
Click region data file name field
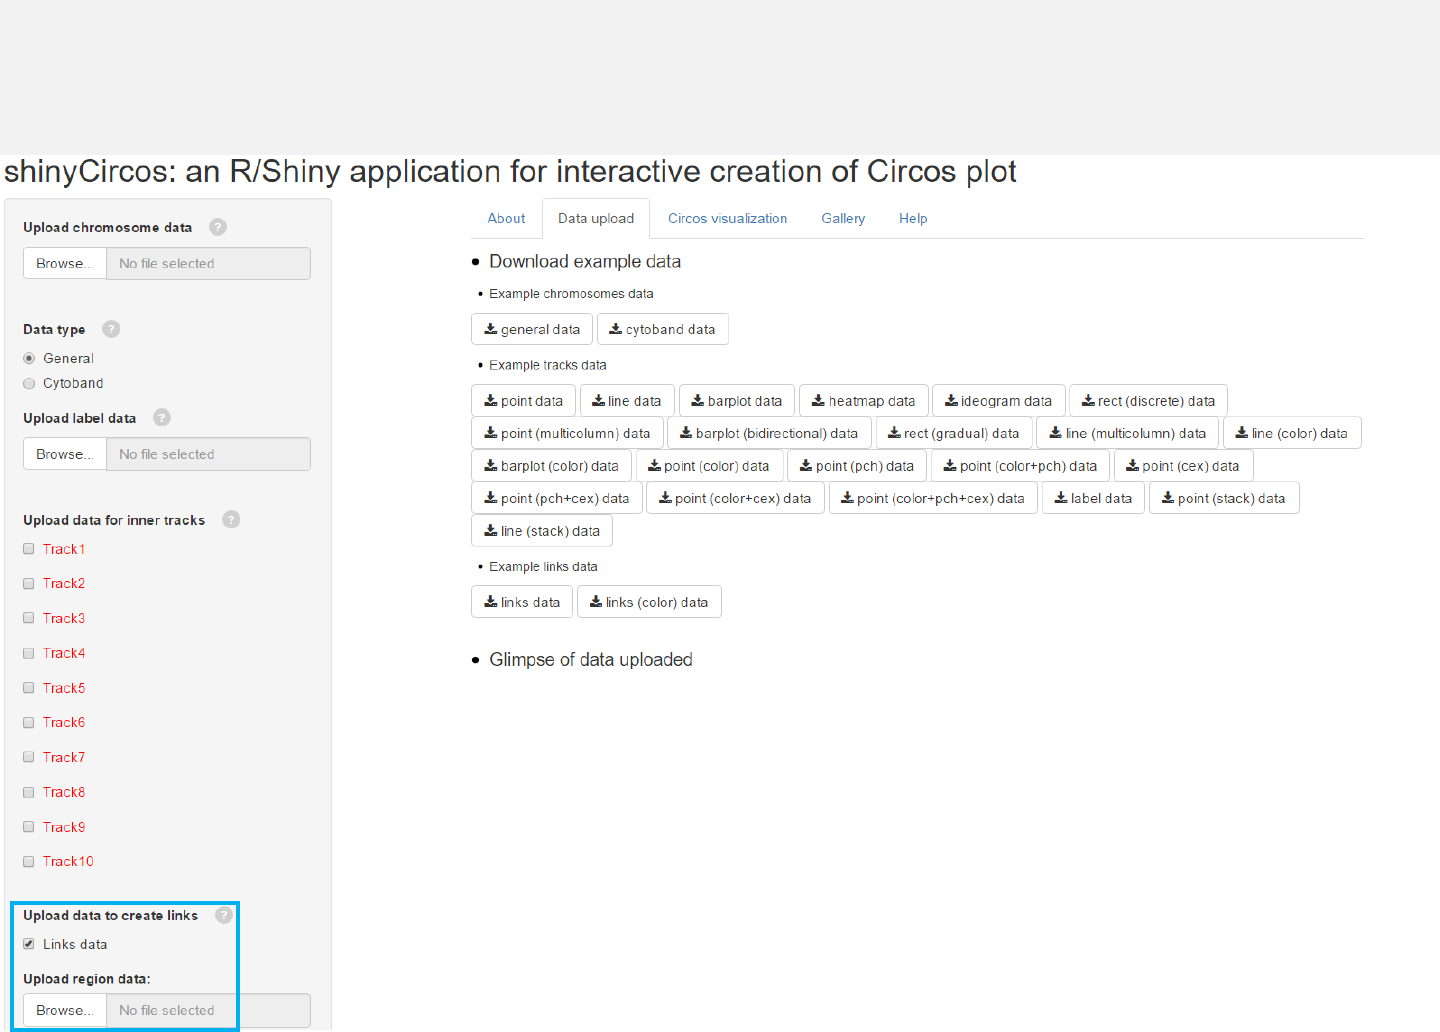coord(208,1010)
